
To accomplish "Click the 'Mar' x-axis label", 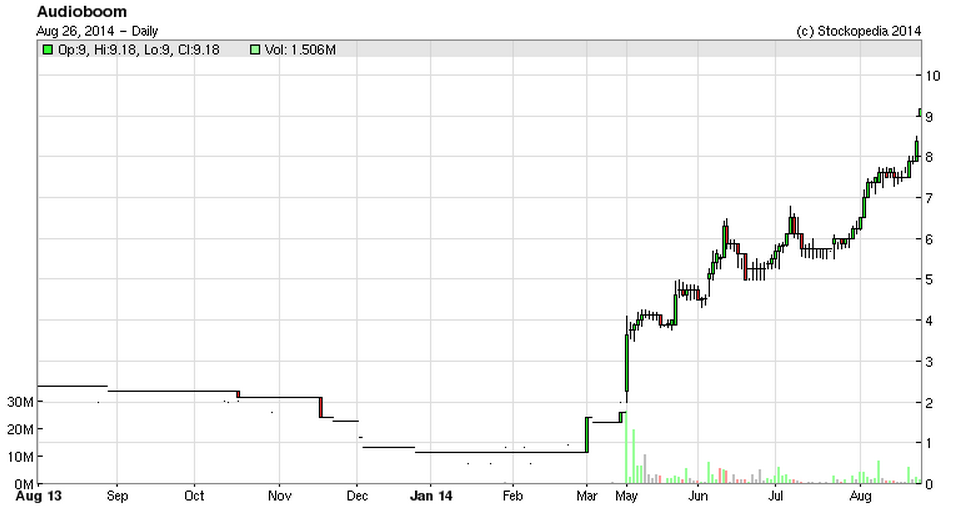I will pos(587,496).
